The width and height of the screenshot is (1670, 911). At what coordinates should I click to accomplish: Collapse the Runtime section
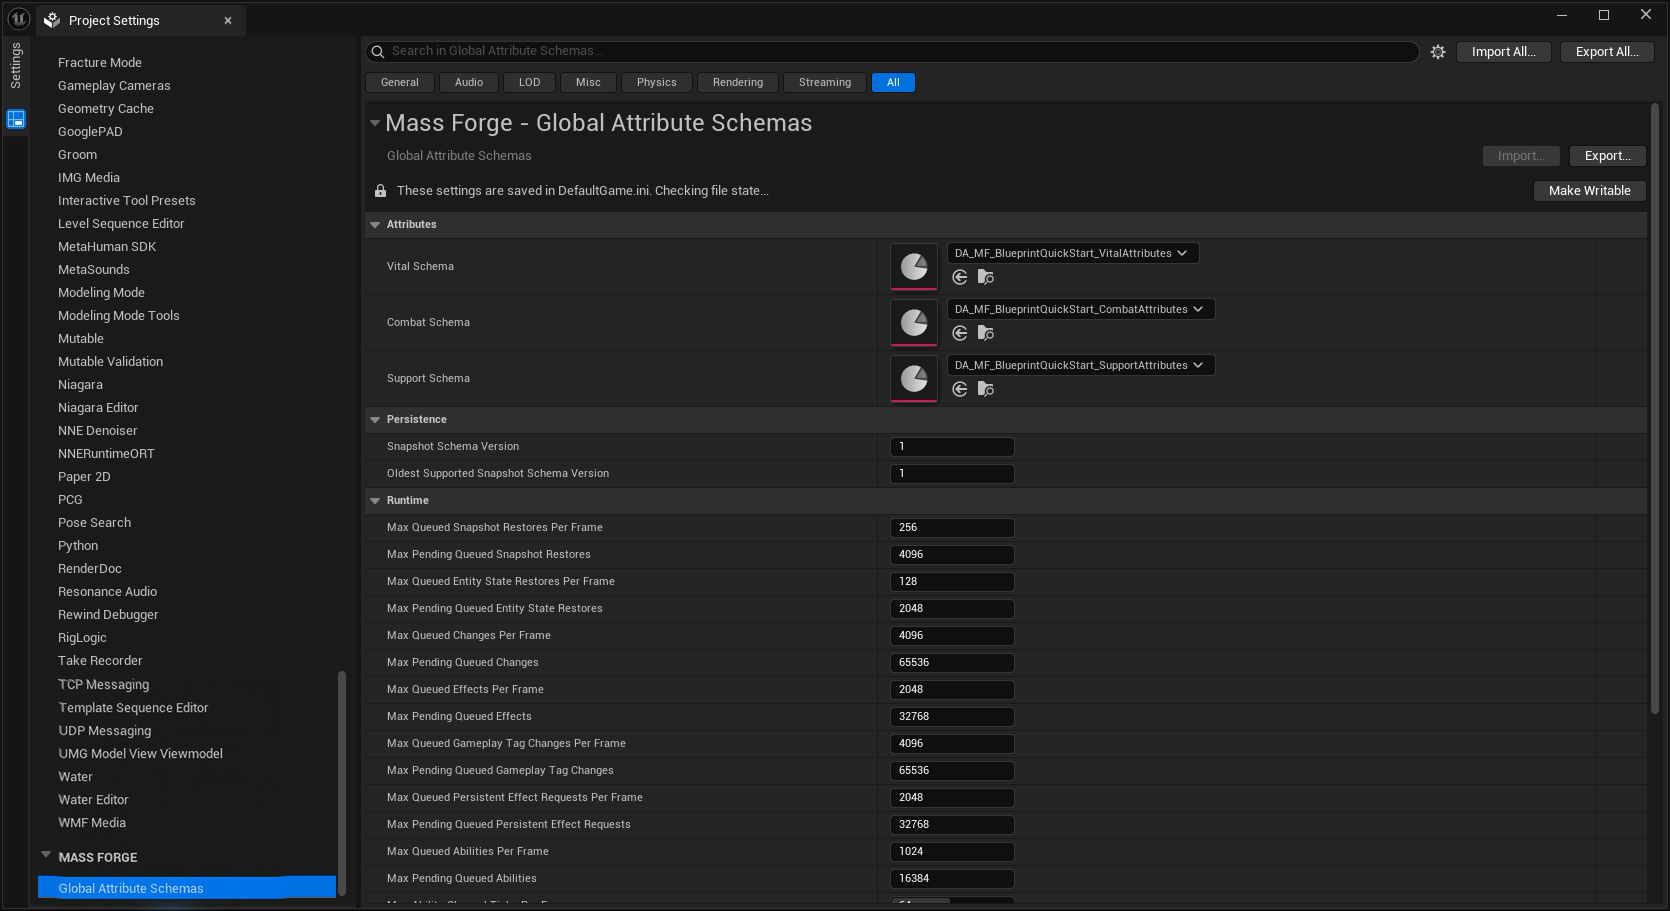[x=375, y=501]
